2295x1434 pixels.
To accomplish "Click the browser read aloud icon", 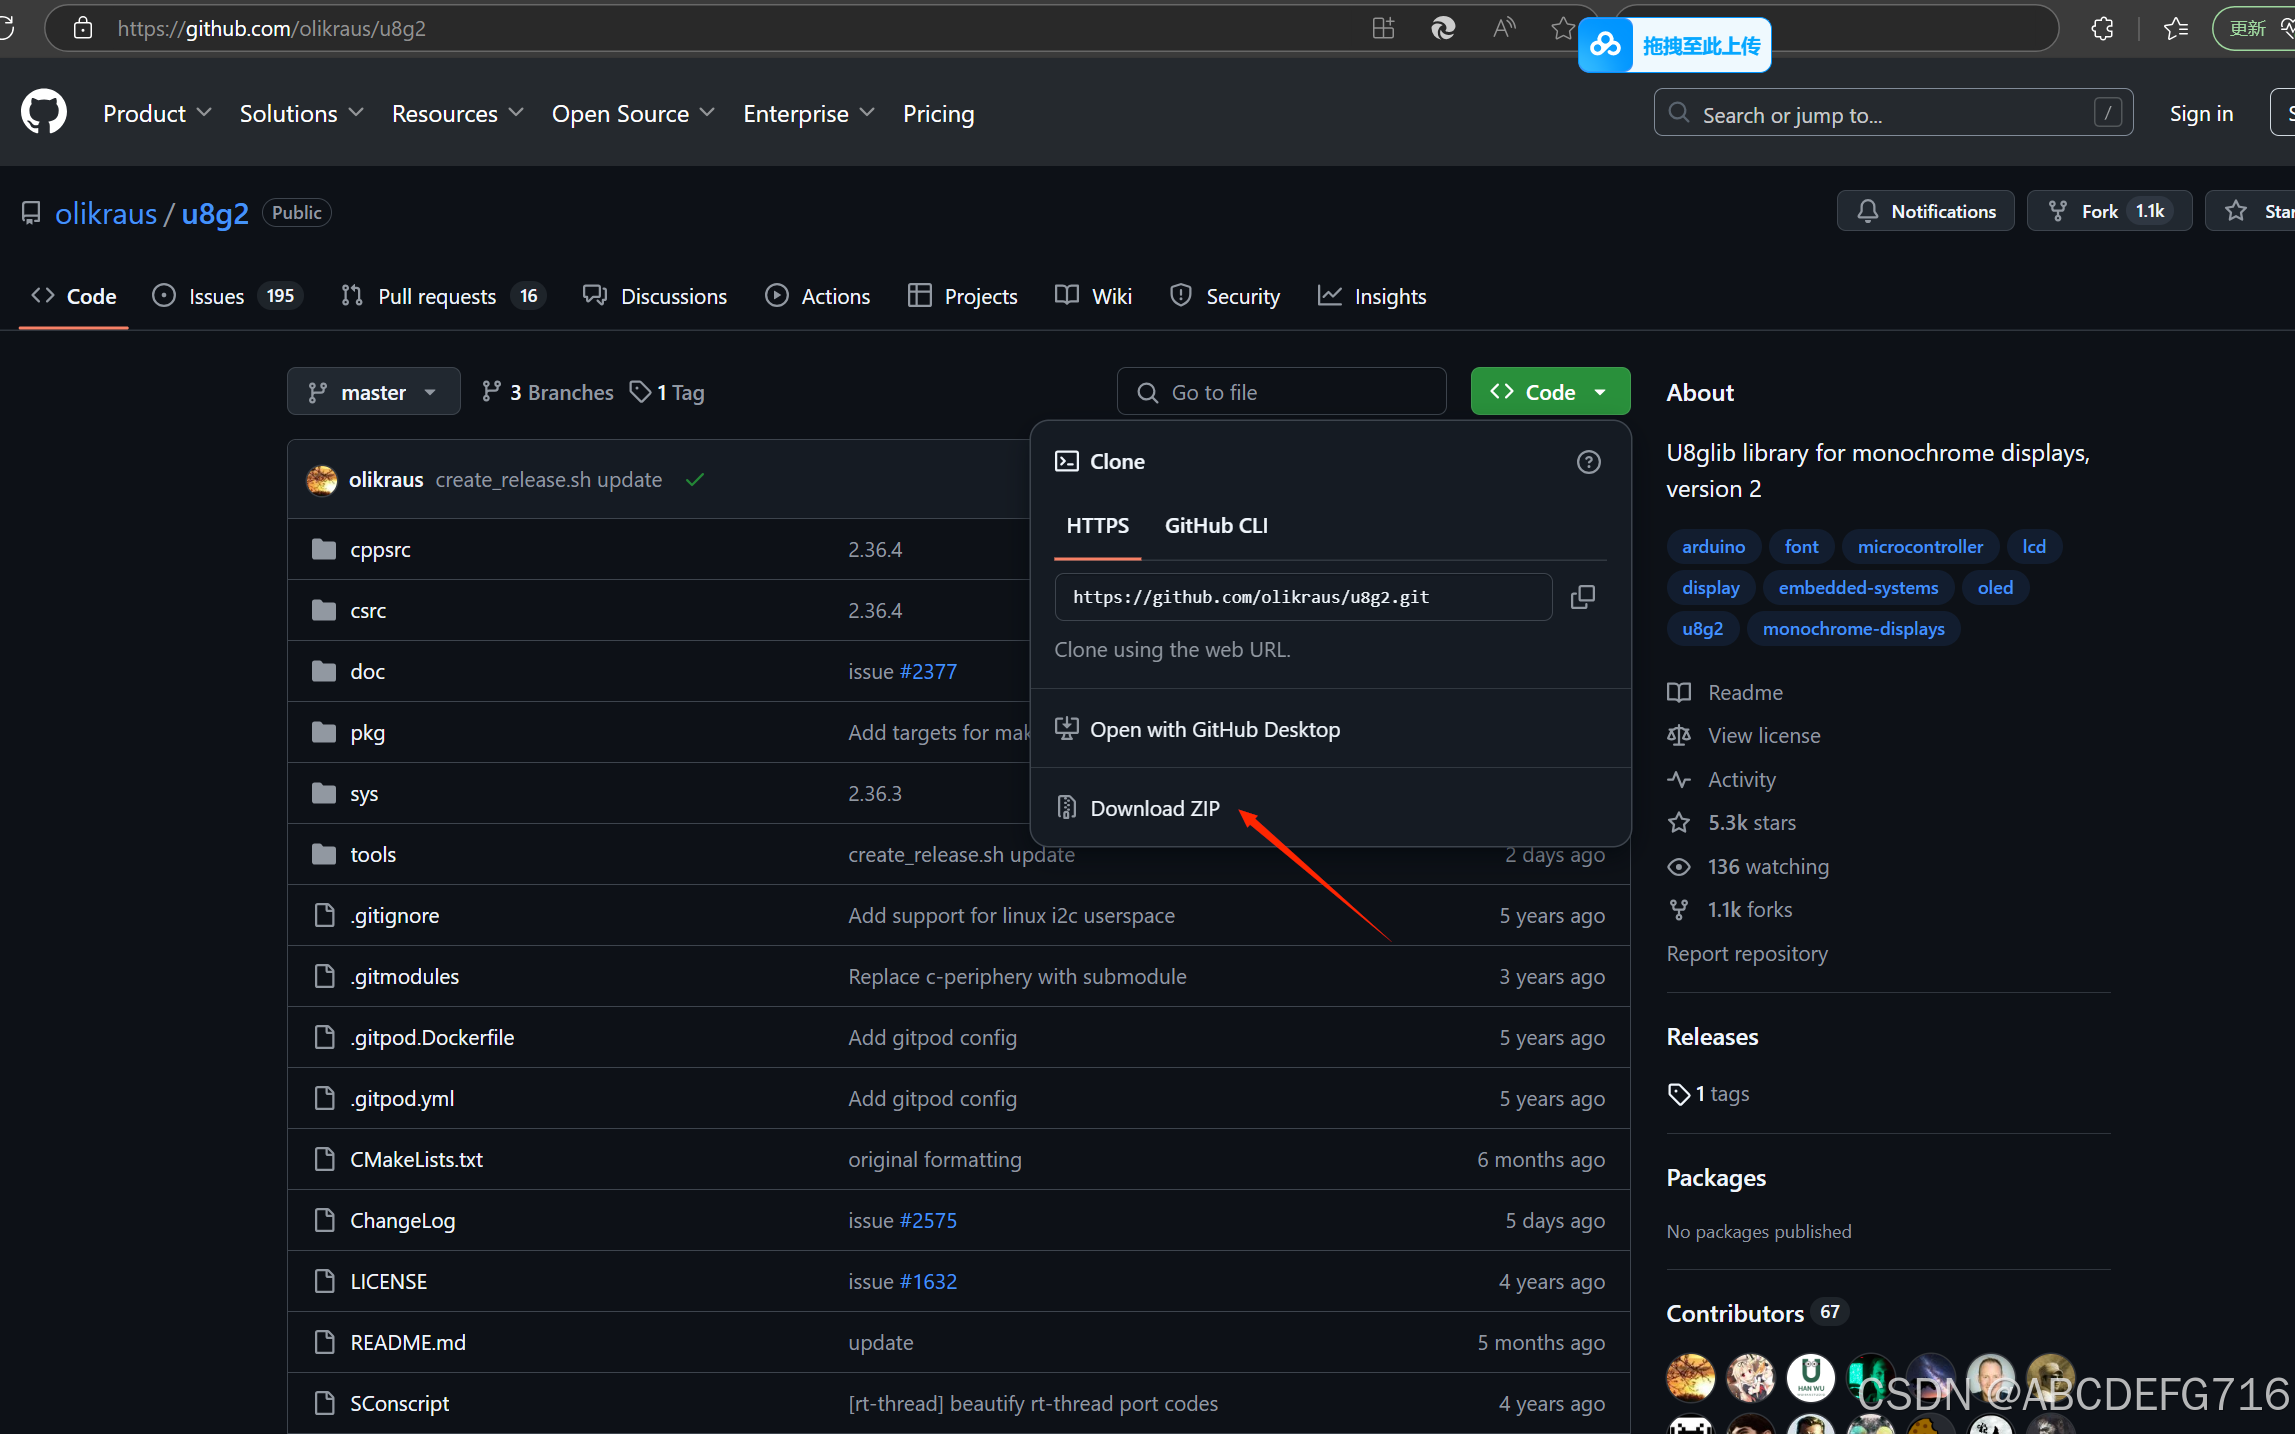I will coord(1503,28).
